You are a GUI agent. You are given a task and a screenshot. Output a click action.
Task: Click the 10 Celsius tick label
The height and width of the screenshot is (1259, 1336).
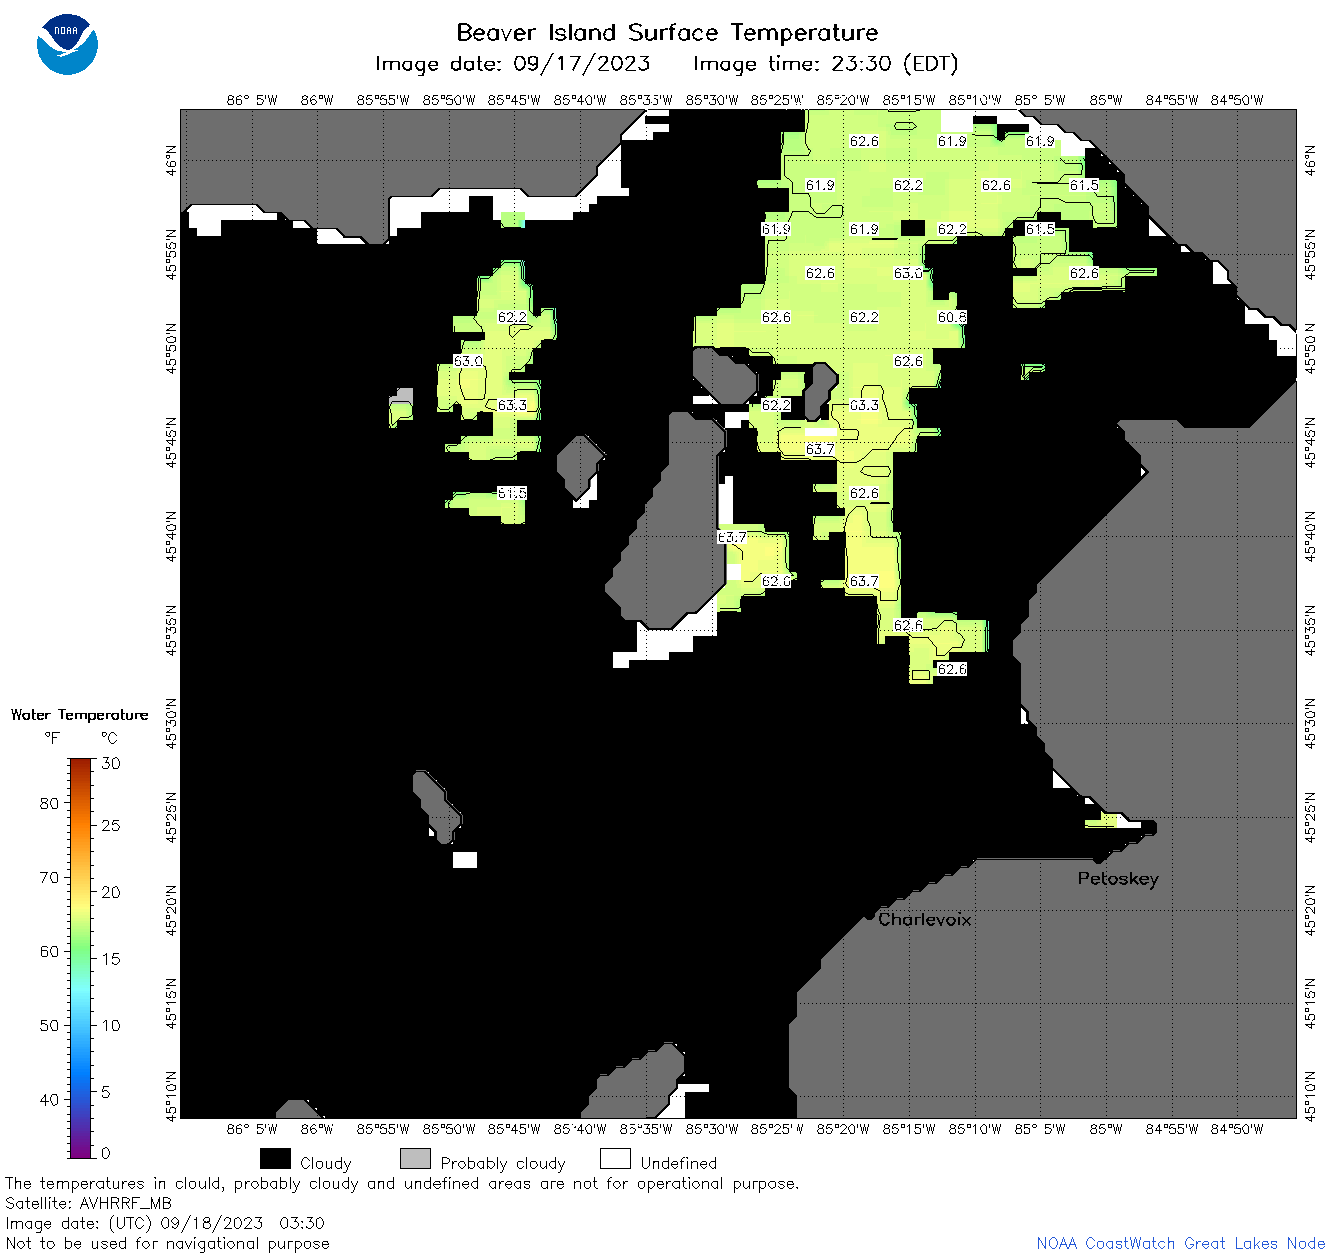click(x=111, y=1025)
